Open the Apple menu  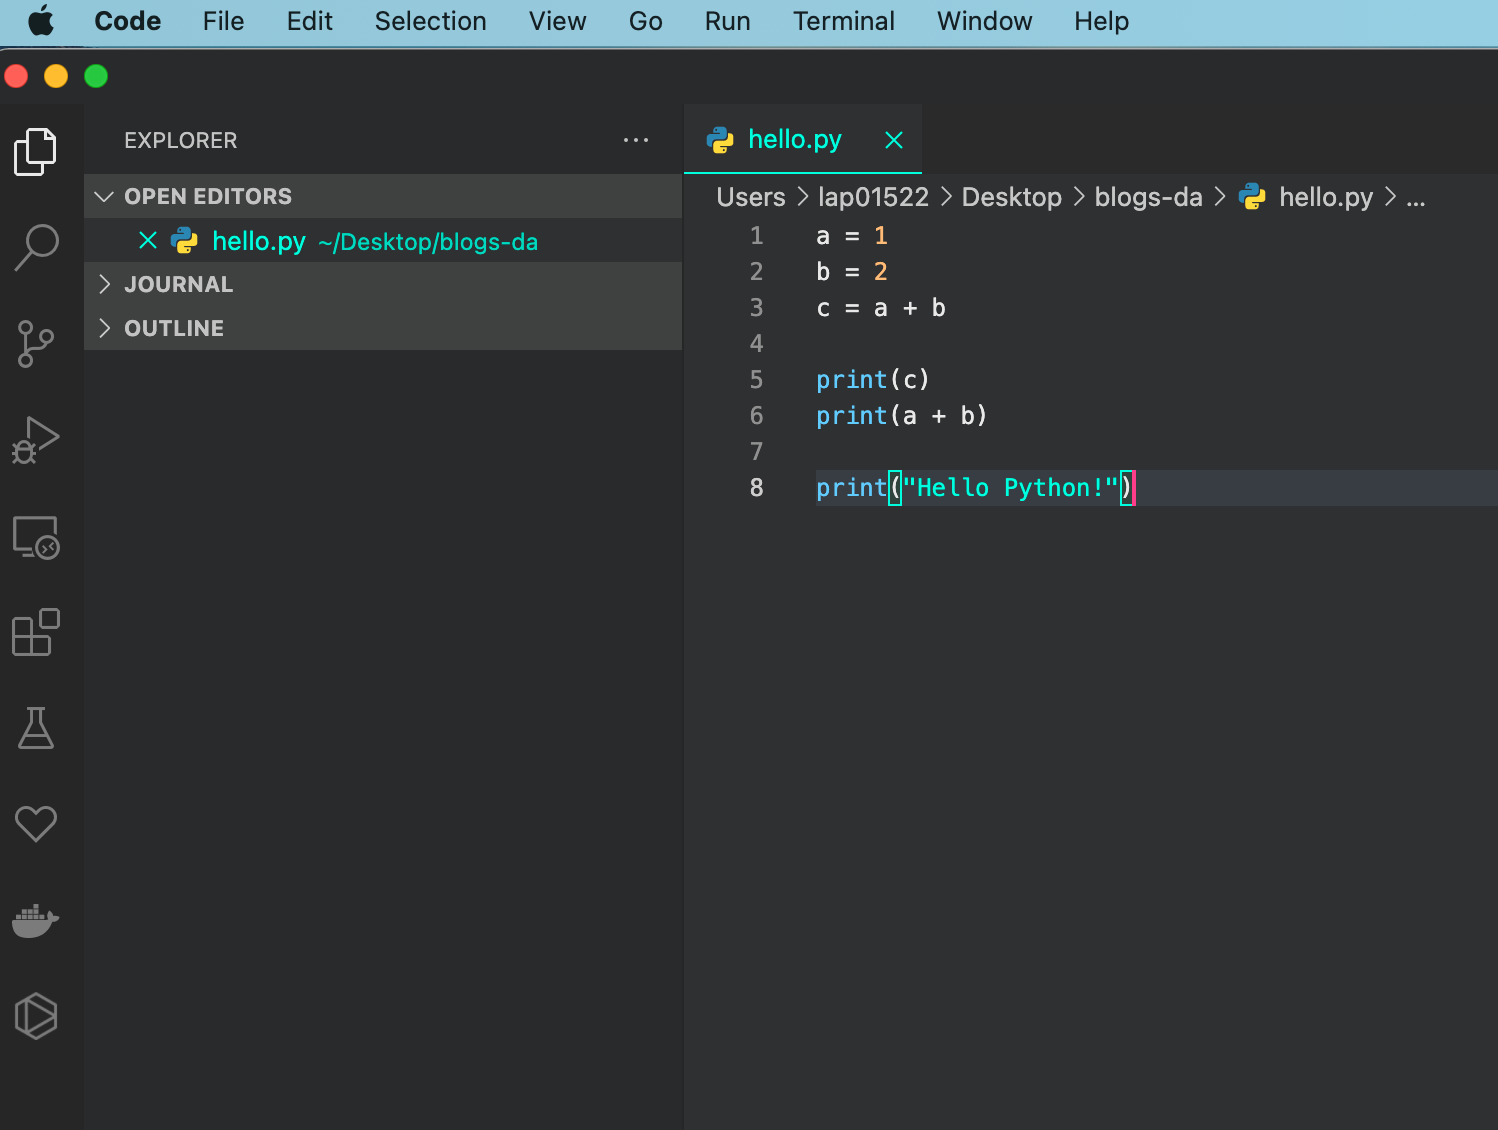pyautogui.click(x=41, y=21)
